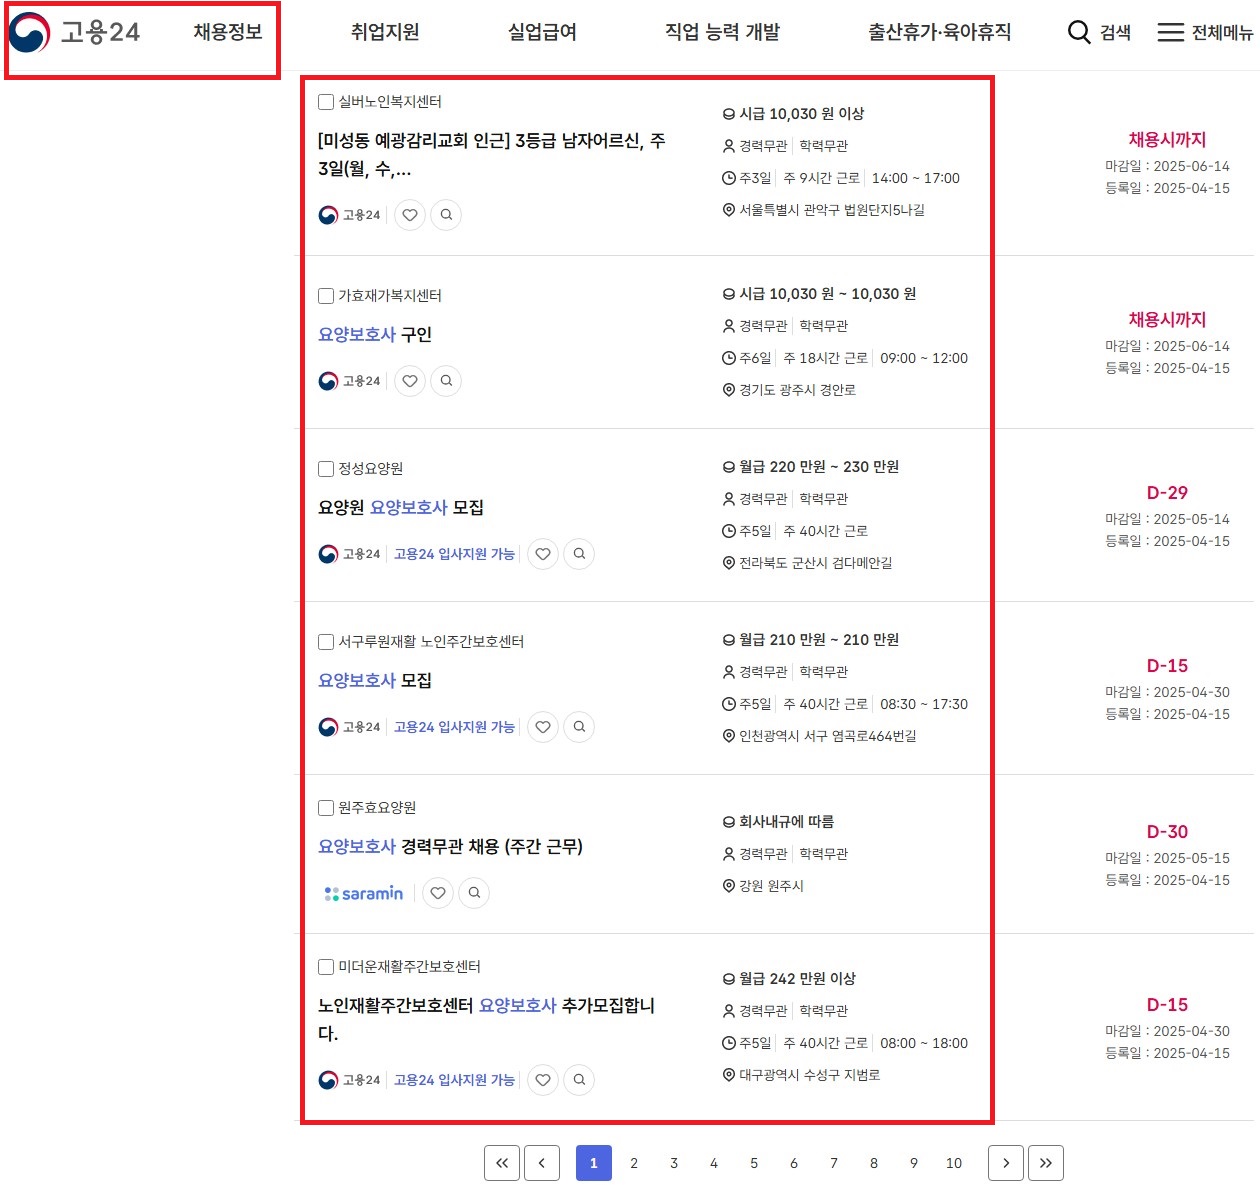Click the 고용24 badge on 실버노인복지센터 listing
This screenshot has height=1185, width=1260.
tap(349, 214)
